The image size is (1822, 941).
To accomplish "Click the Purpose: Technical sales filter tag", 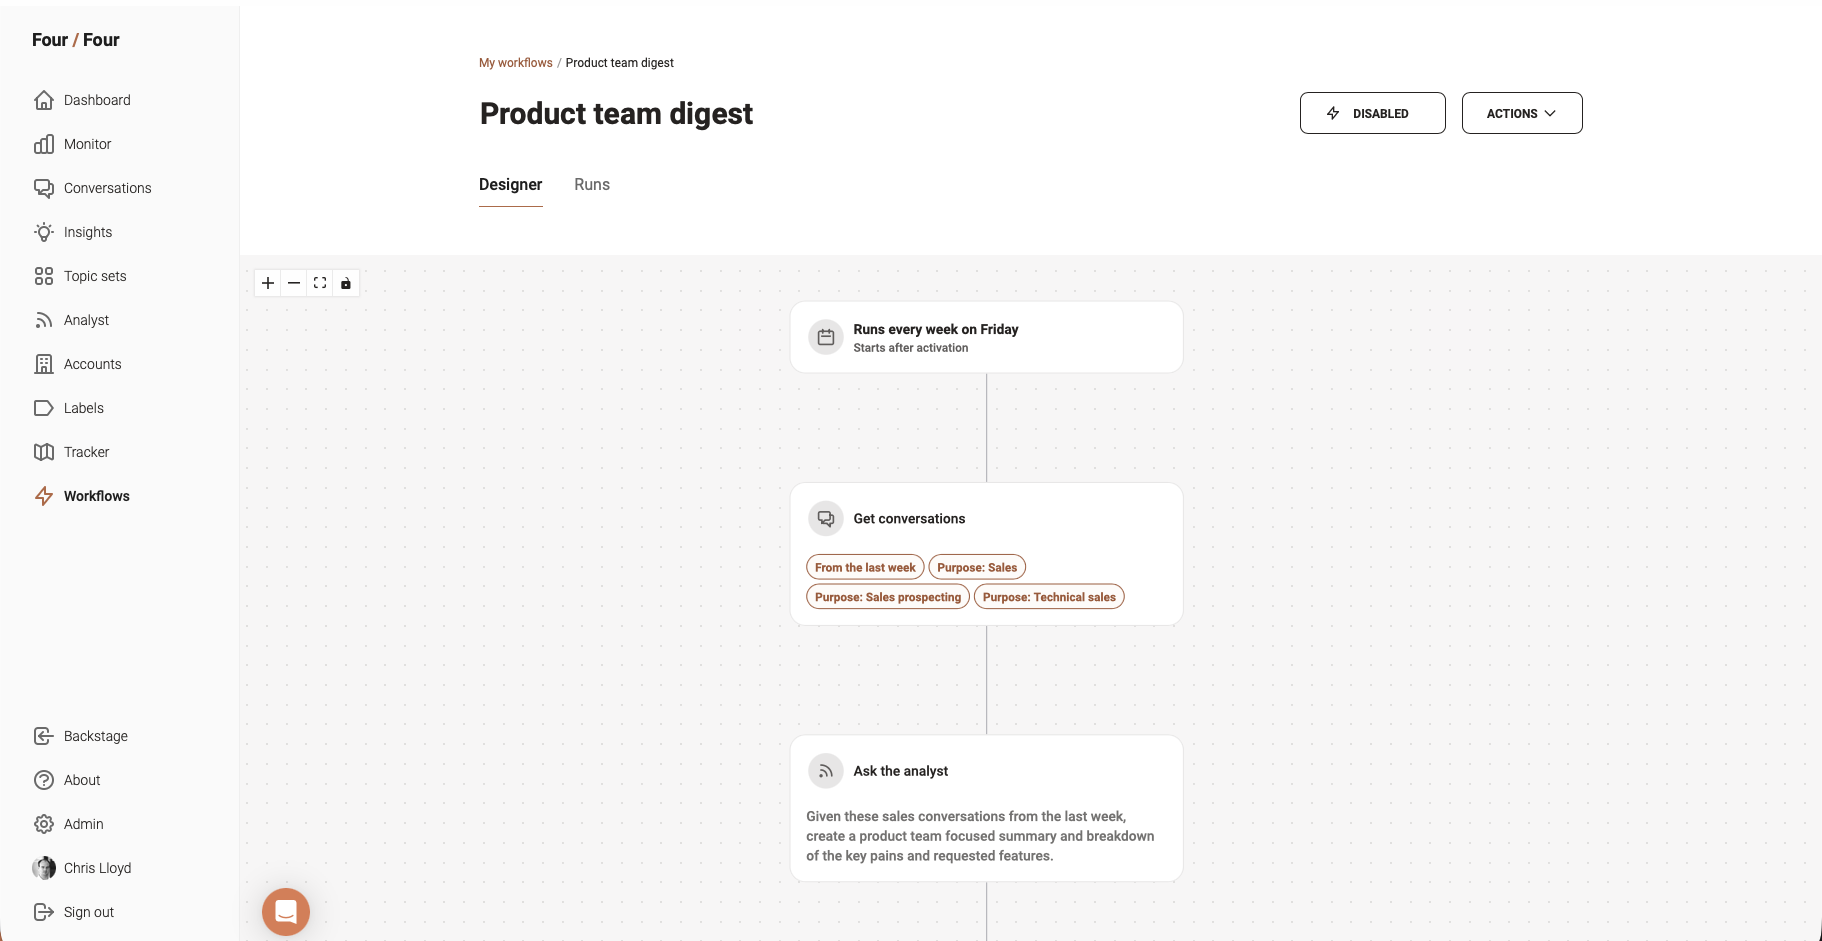I will pos(1049,597).
